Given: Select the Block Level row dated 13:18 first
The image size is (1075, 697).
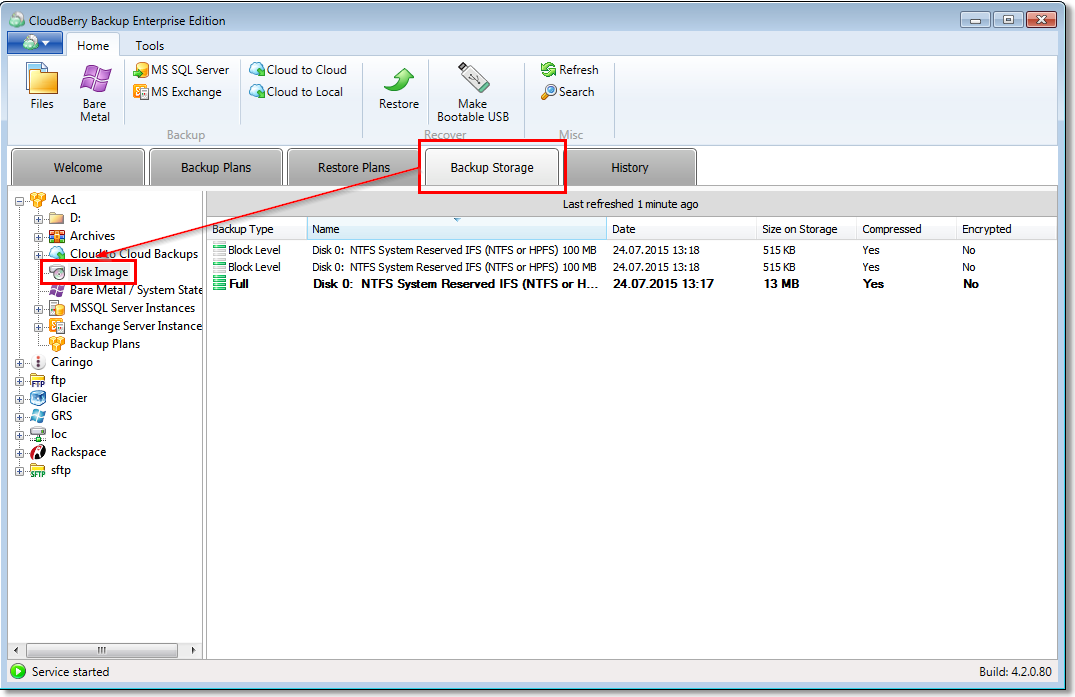Looking at the screenshot, I should [x=631, y=250].
